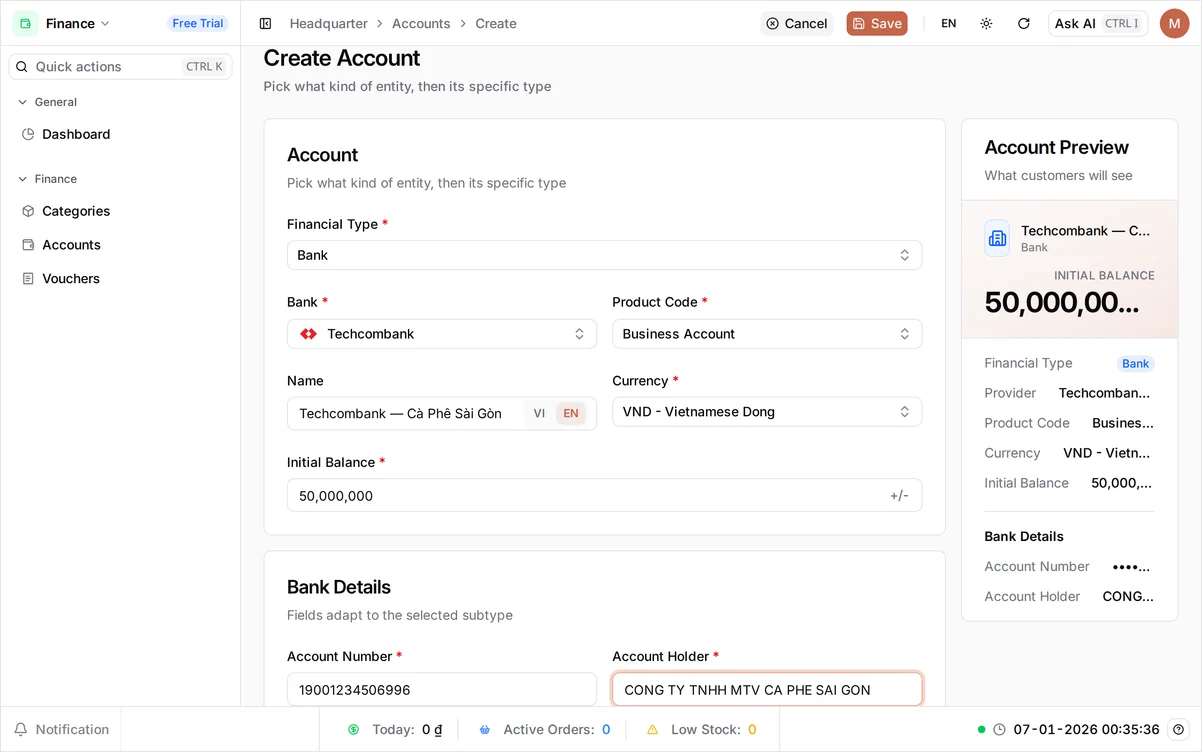
Task: Open Ask AI assistant
Action: [x=1098, y=23]
